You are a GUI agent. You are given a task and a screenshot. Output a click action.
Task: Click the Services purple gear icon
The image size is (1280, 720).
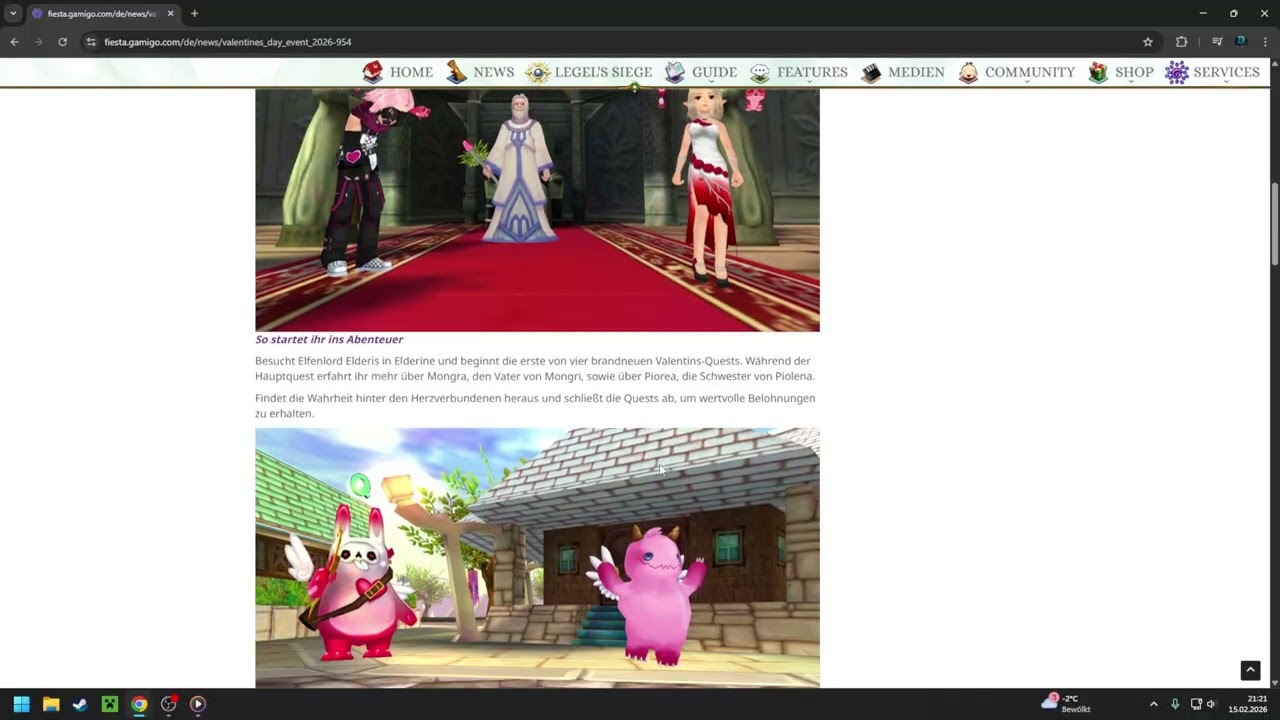1177,72
